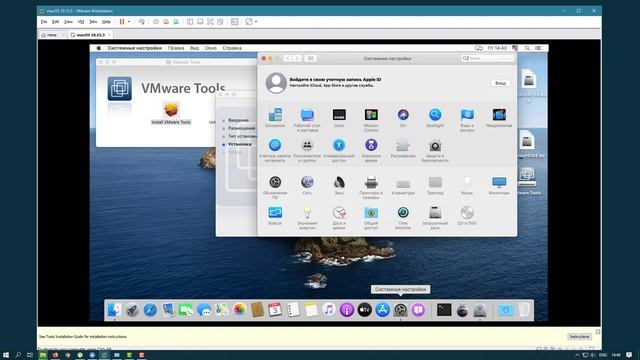Open the Вид menu in macOS
This screenshot has width=640, height=360.
pos(195,48)
